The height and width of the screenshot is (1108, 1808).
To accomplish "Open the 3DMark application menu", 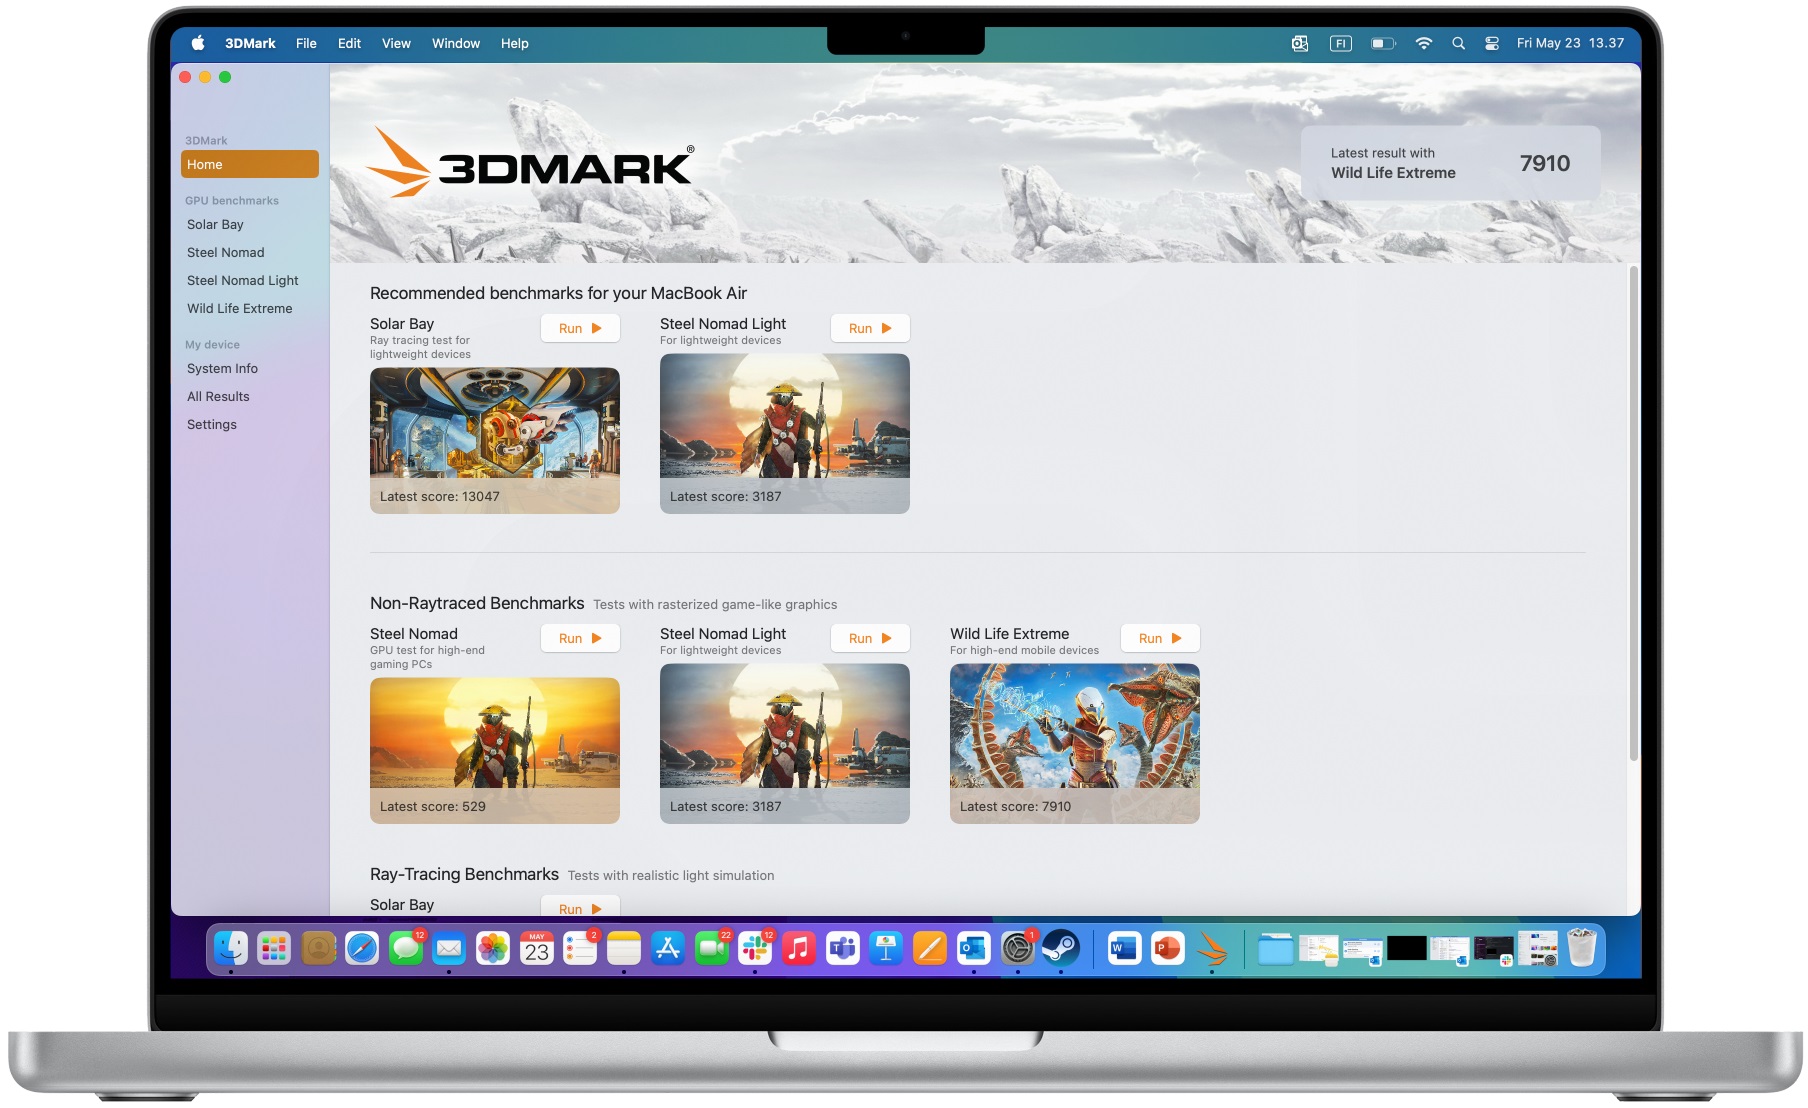I will click(250, 43).
